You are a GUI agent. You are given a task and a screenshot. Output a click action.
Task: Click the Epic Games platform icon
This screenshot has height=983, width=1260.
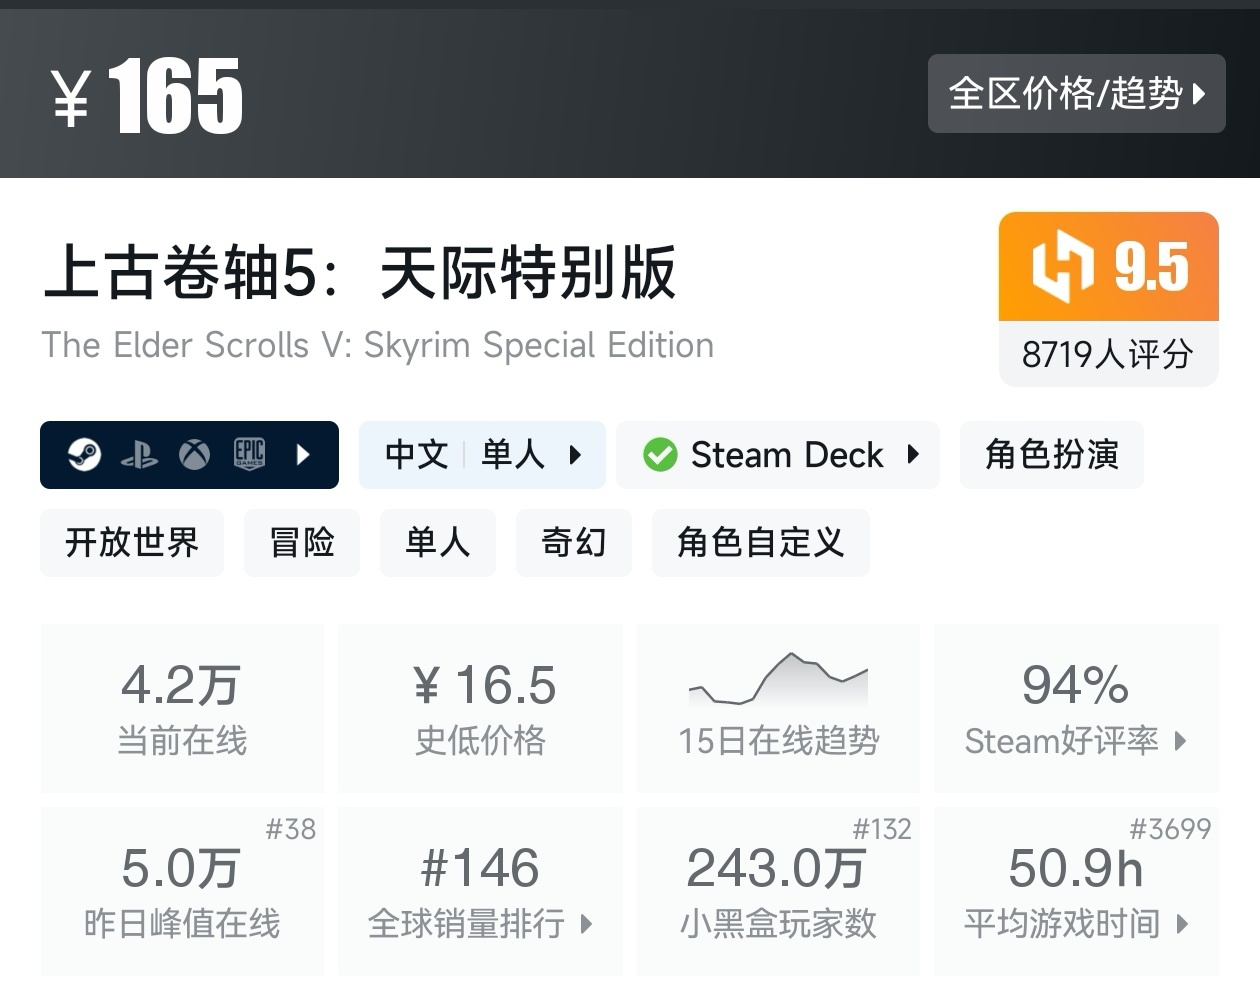(249, 455)
